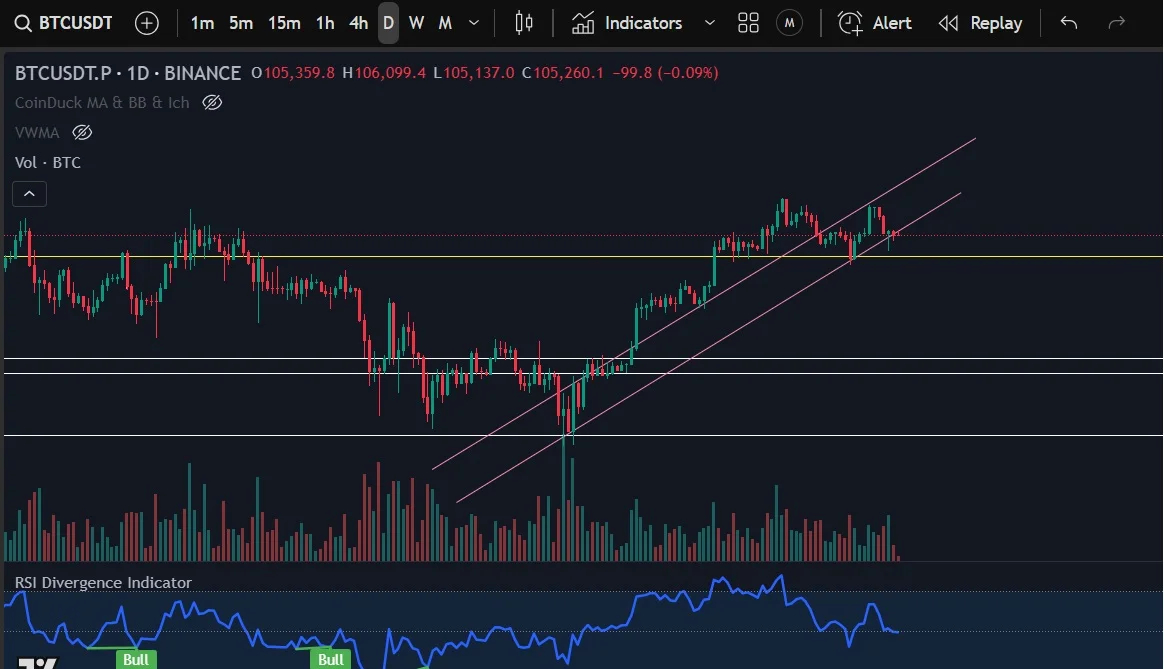Create a new Alert
The height and width of the screenshot is (669, 1164).
pyautogui.click(x=874, y=23)
